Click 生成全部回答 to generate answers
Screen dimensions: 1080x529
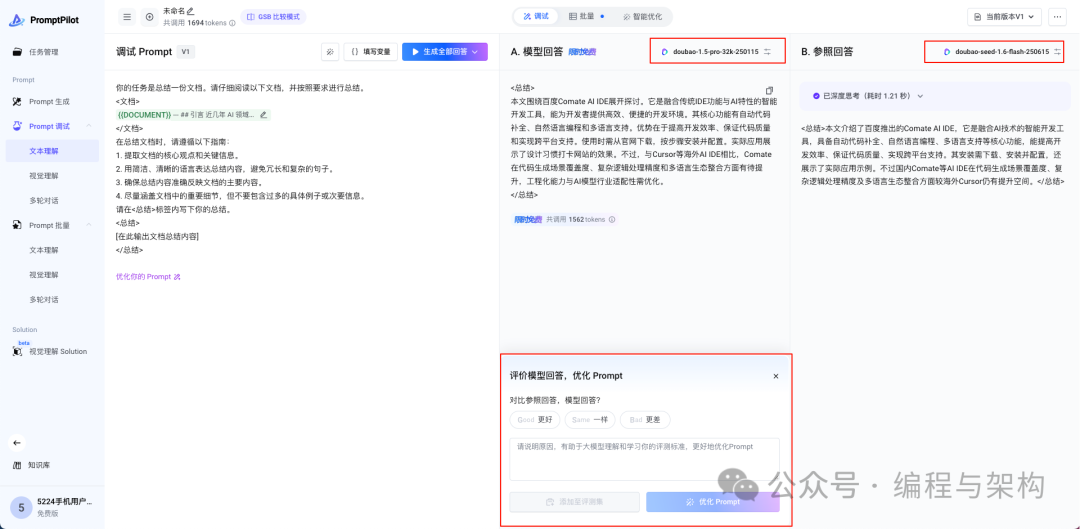pos(439,52)
